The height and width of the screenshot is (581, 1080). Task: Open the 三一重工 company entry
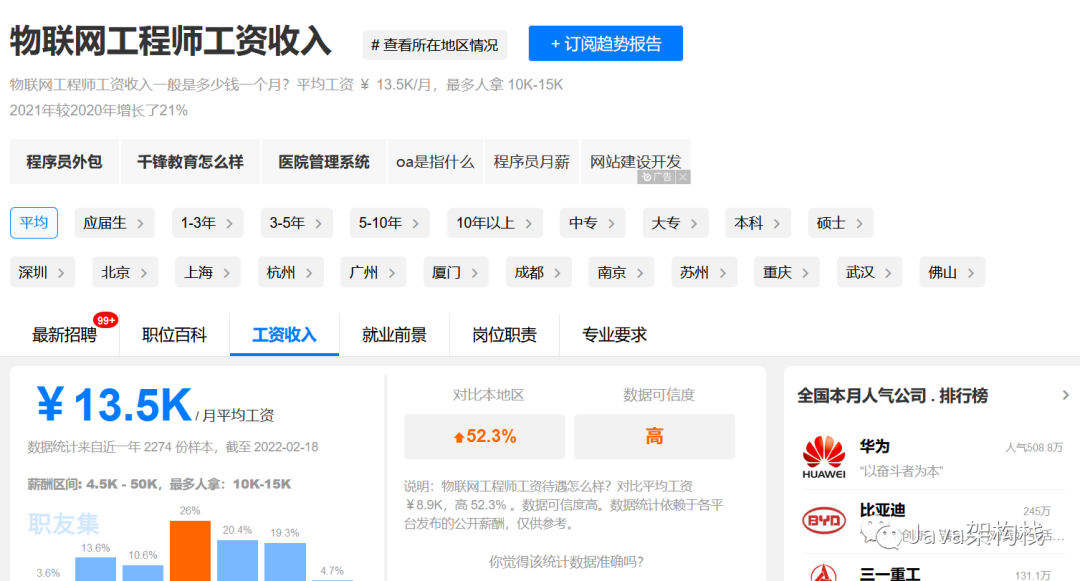(933, 569)
